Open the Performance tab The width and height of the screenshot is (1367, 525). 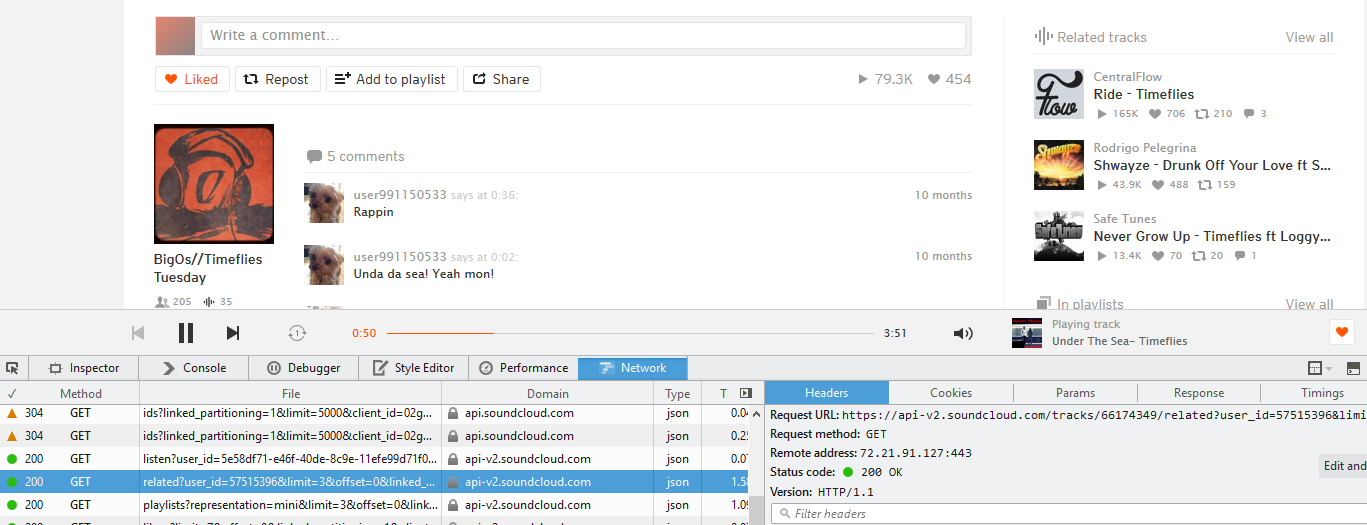pyautogui.click(x=523, y=368)
